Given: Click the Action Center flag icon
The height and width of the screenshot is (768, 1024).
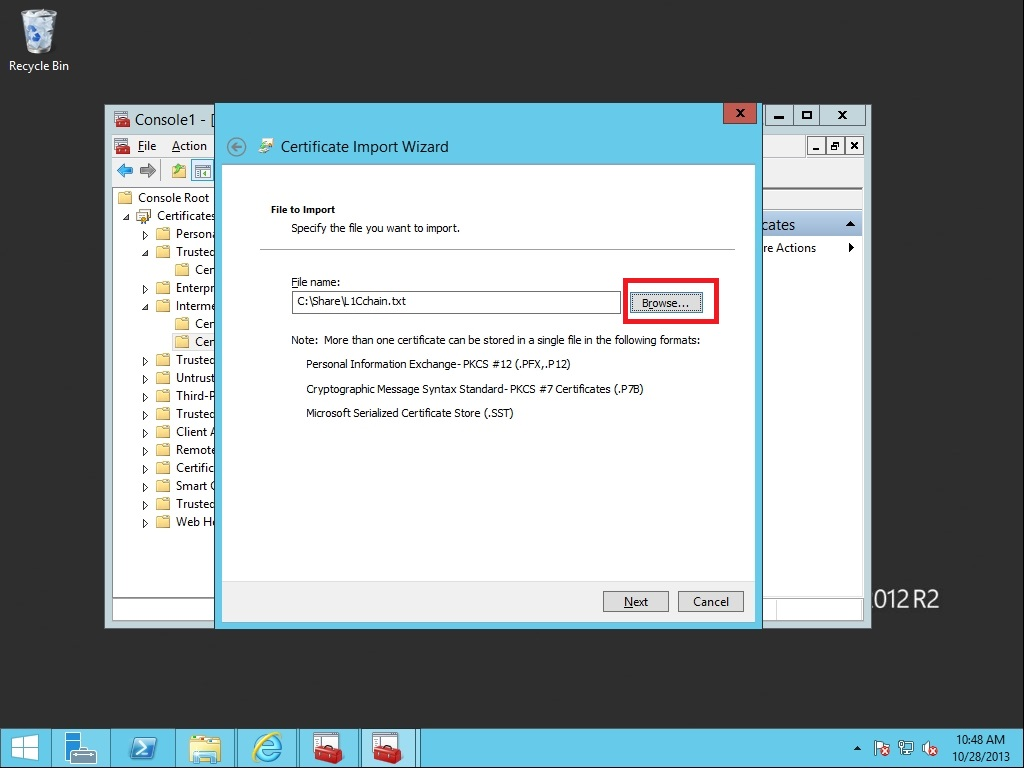Looking at the screenshot, I should 882,748.
